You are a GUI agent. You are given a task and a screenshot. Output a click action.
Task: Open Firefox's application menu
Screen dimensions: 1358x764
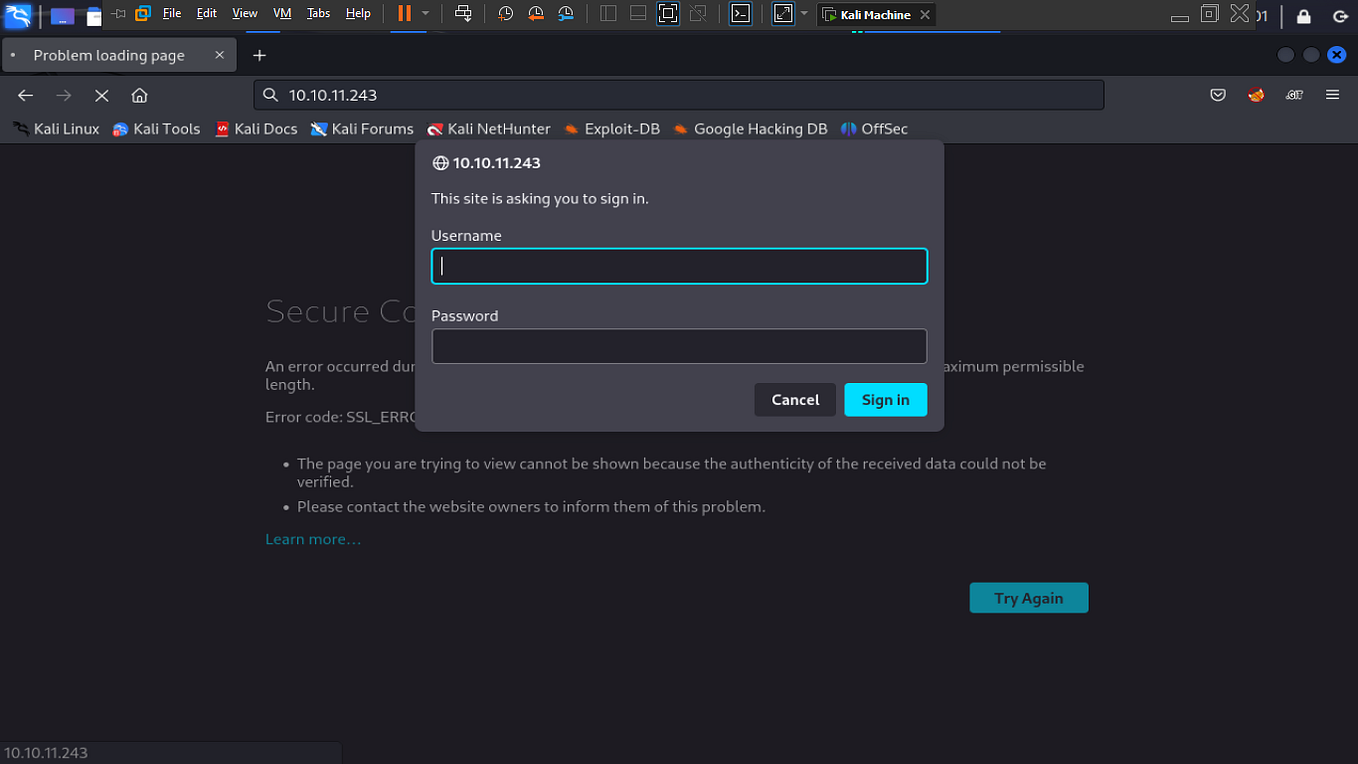[1332, 94]
